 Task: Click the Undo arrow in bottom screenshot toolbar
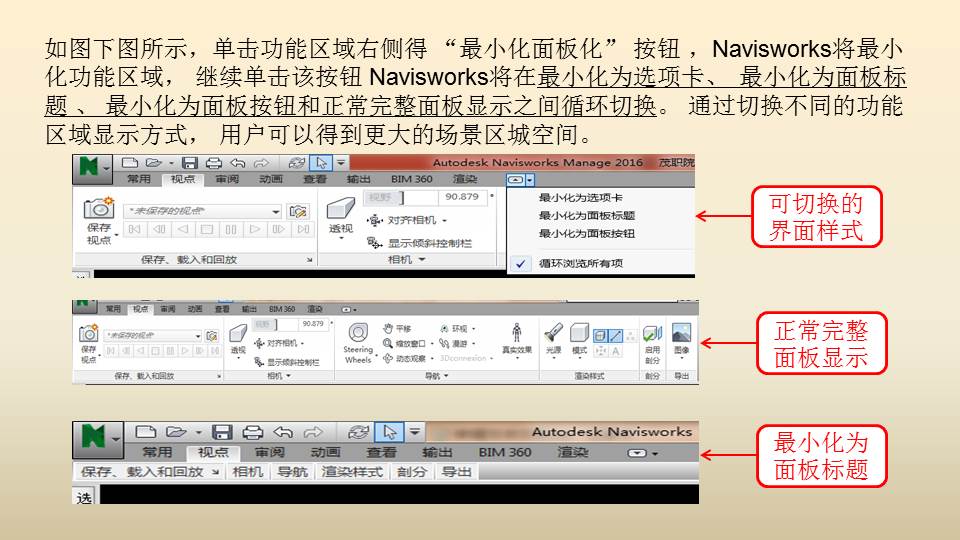pyautogui.click(x=283, y=432)
